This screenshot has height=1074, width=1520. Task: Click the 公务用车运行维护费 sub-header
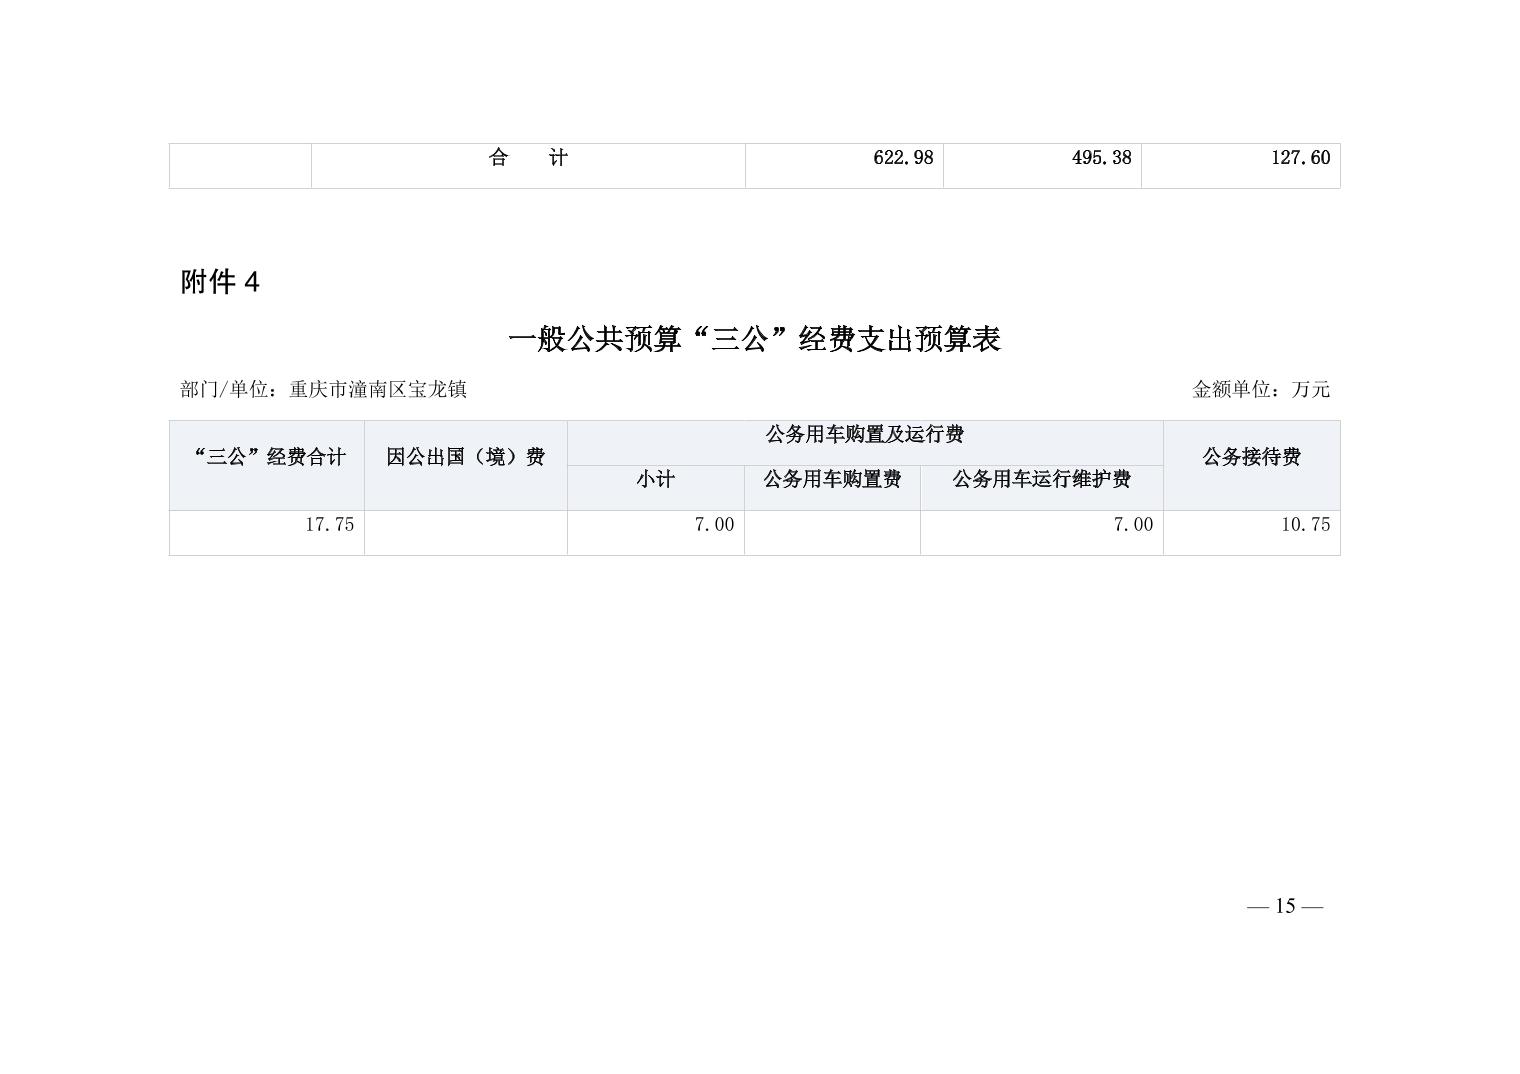[x=1040, y=480]
